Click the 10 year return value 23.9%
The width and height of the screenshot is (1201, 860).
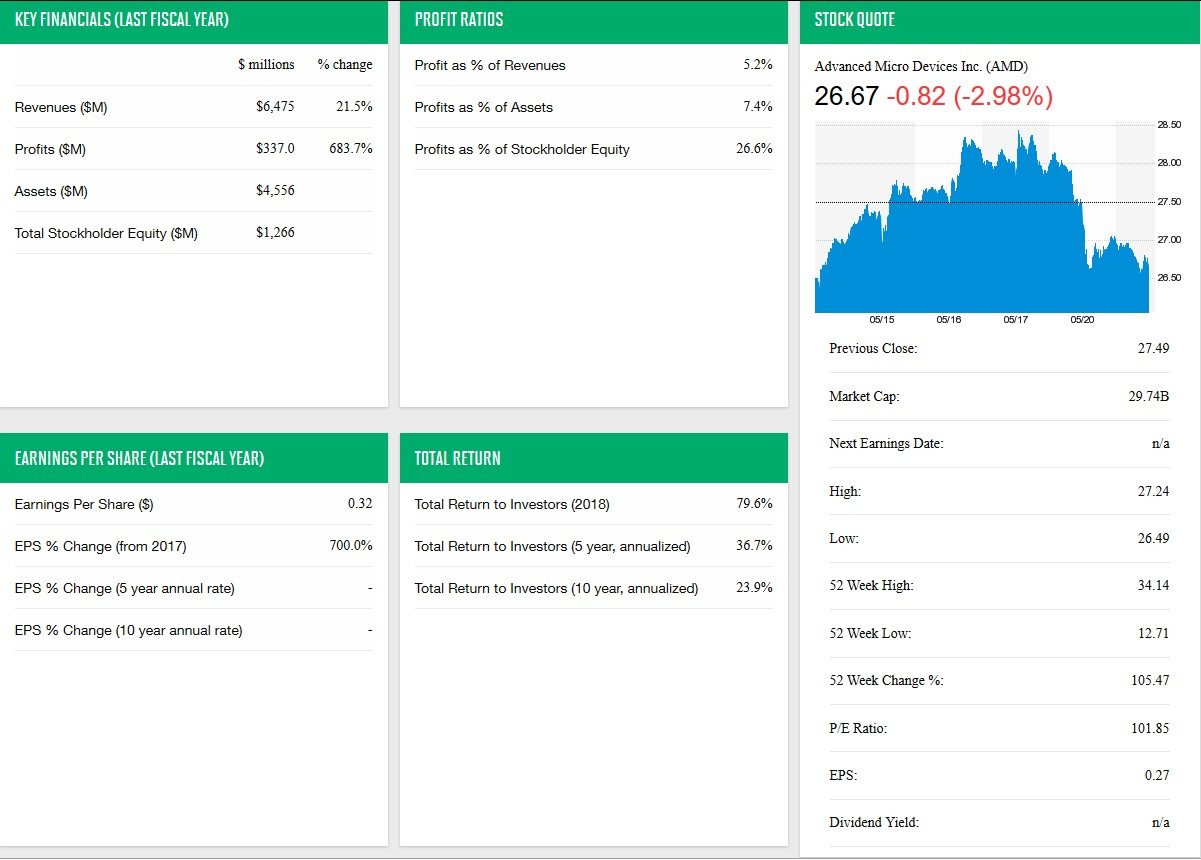point(754,588)
